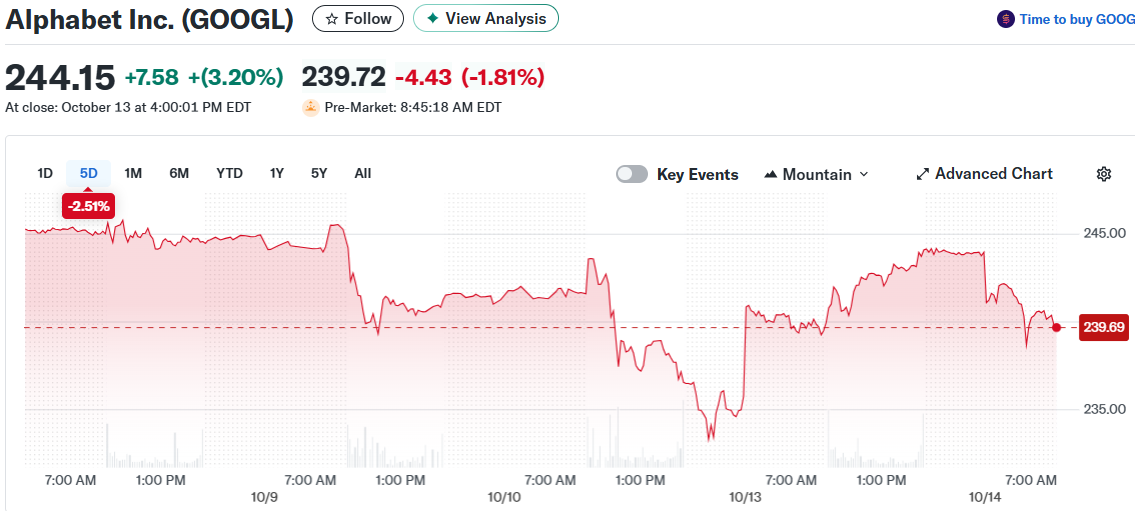The image size is (1135, 511).
Task: Open chart settings gear icon
Action: (x=1104, y=174)
